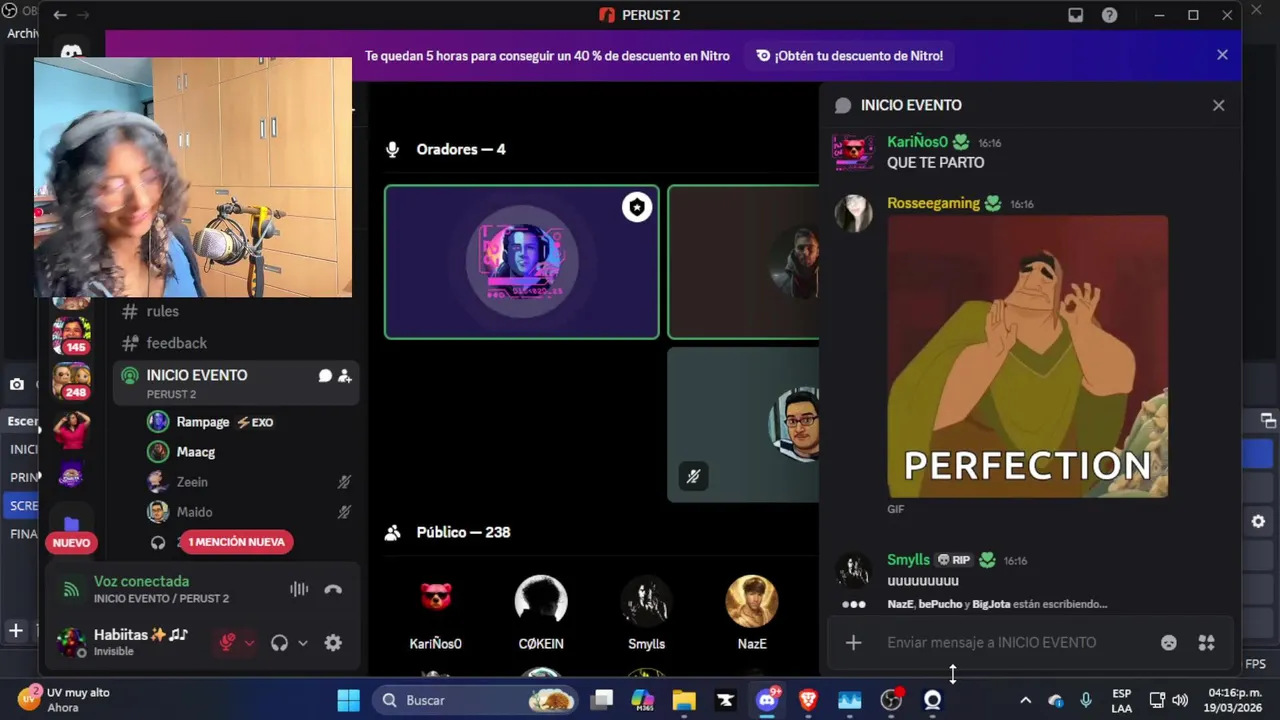Click Habiitas user profile panel

click(125, 642)
